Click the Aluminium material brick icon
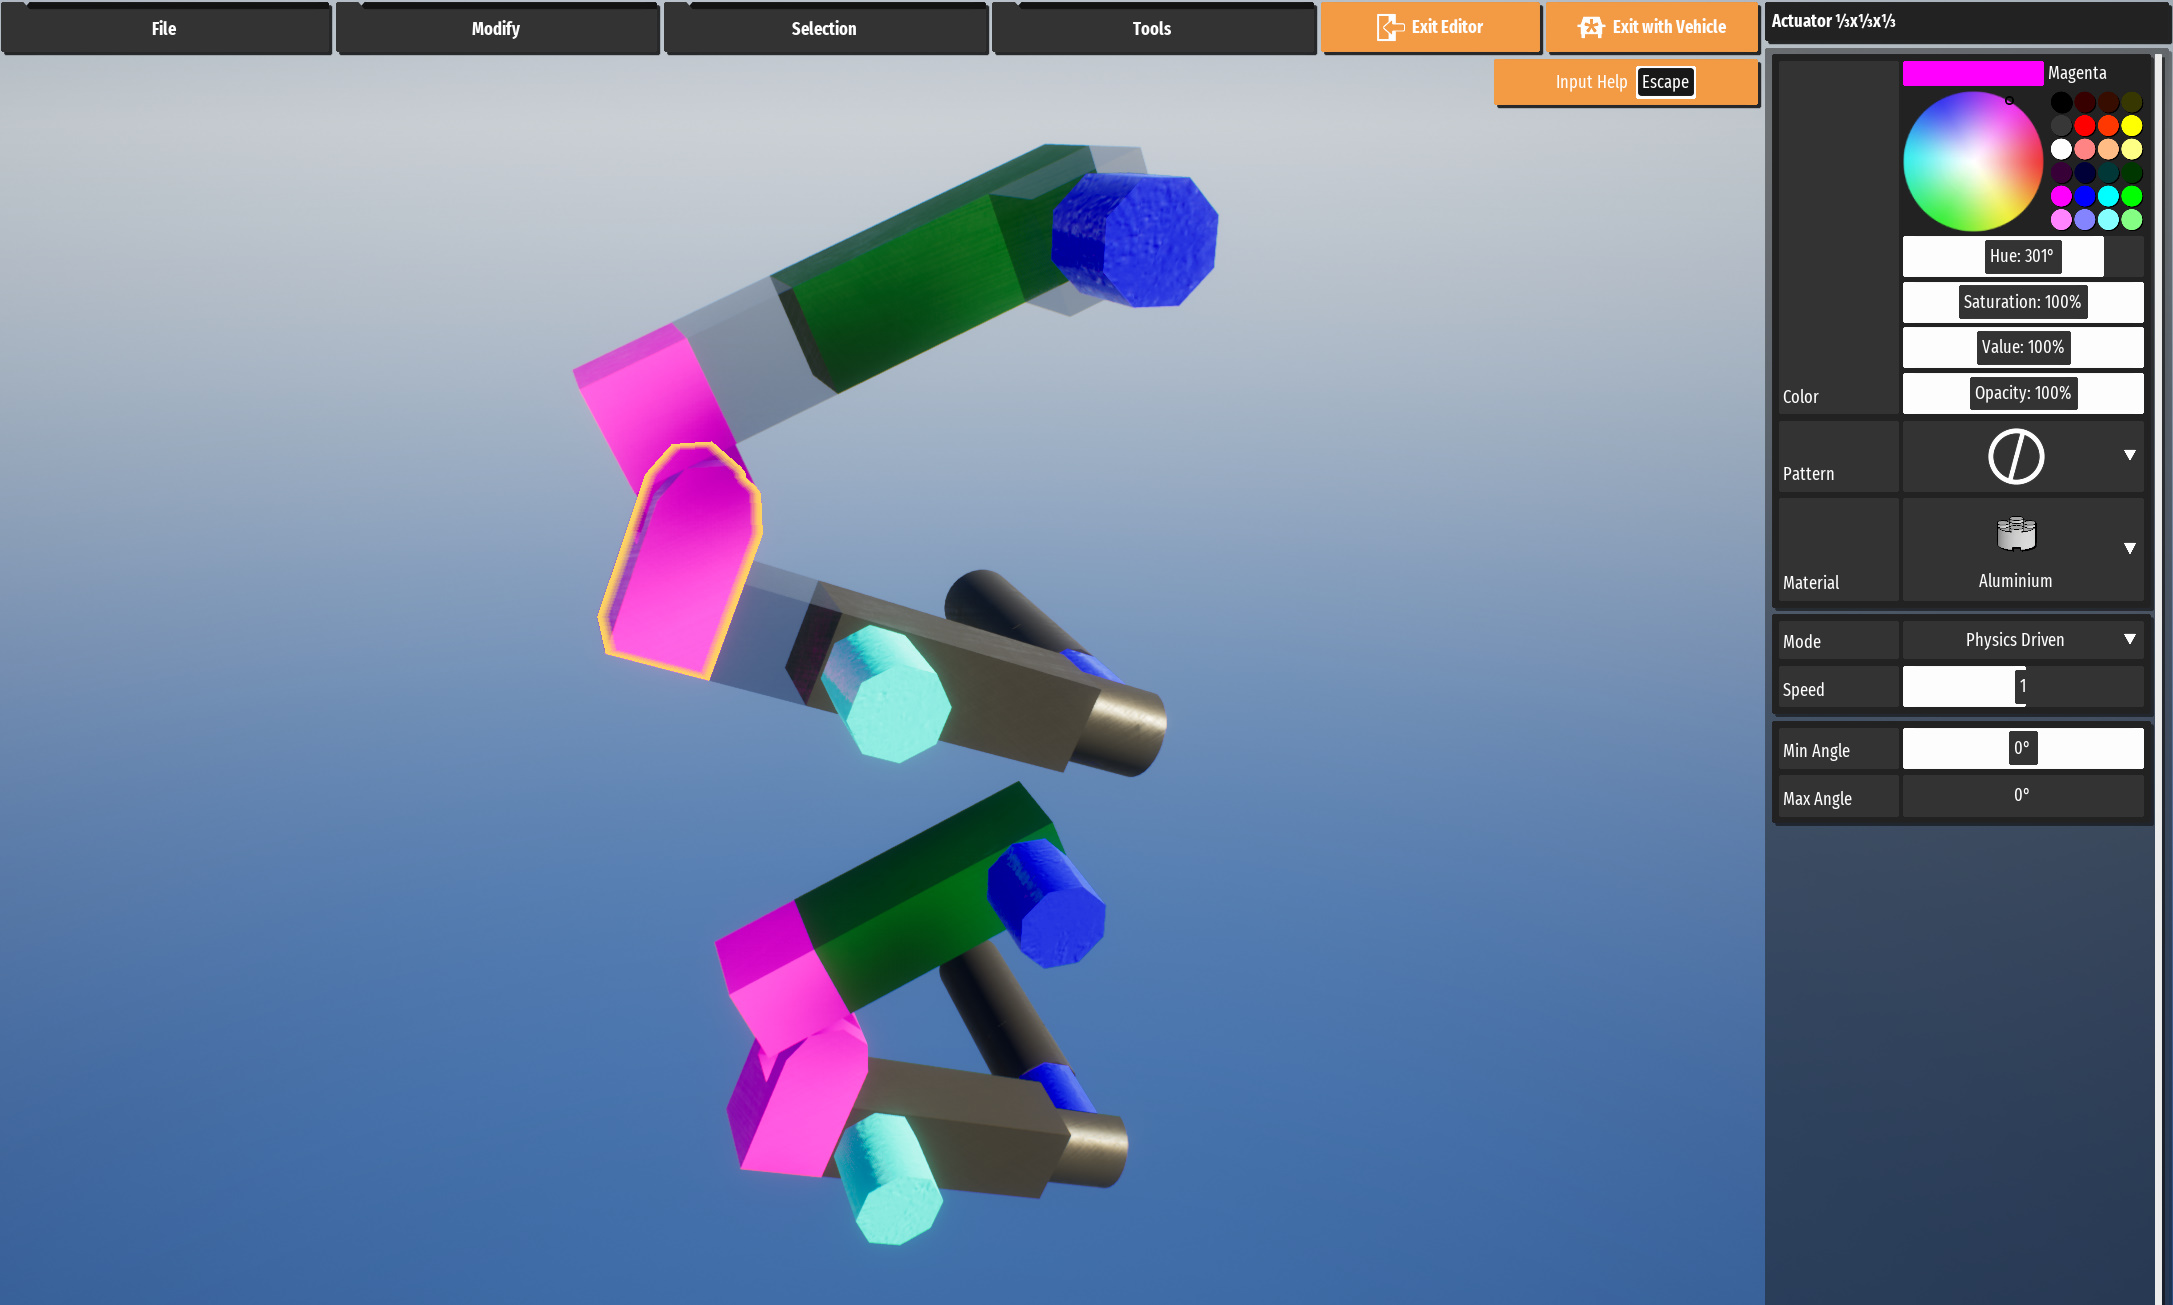Screen dimensions: 2173x1305 [2015, 535]
